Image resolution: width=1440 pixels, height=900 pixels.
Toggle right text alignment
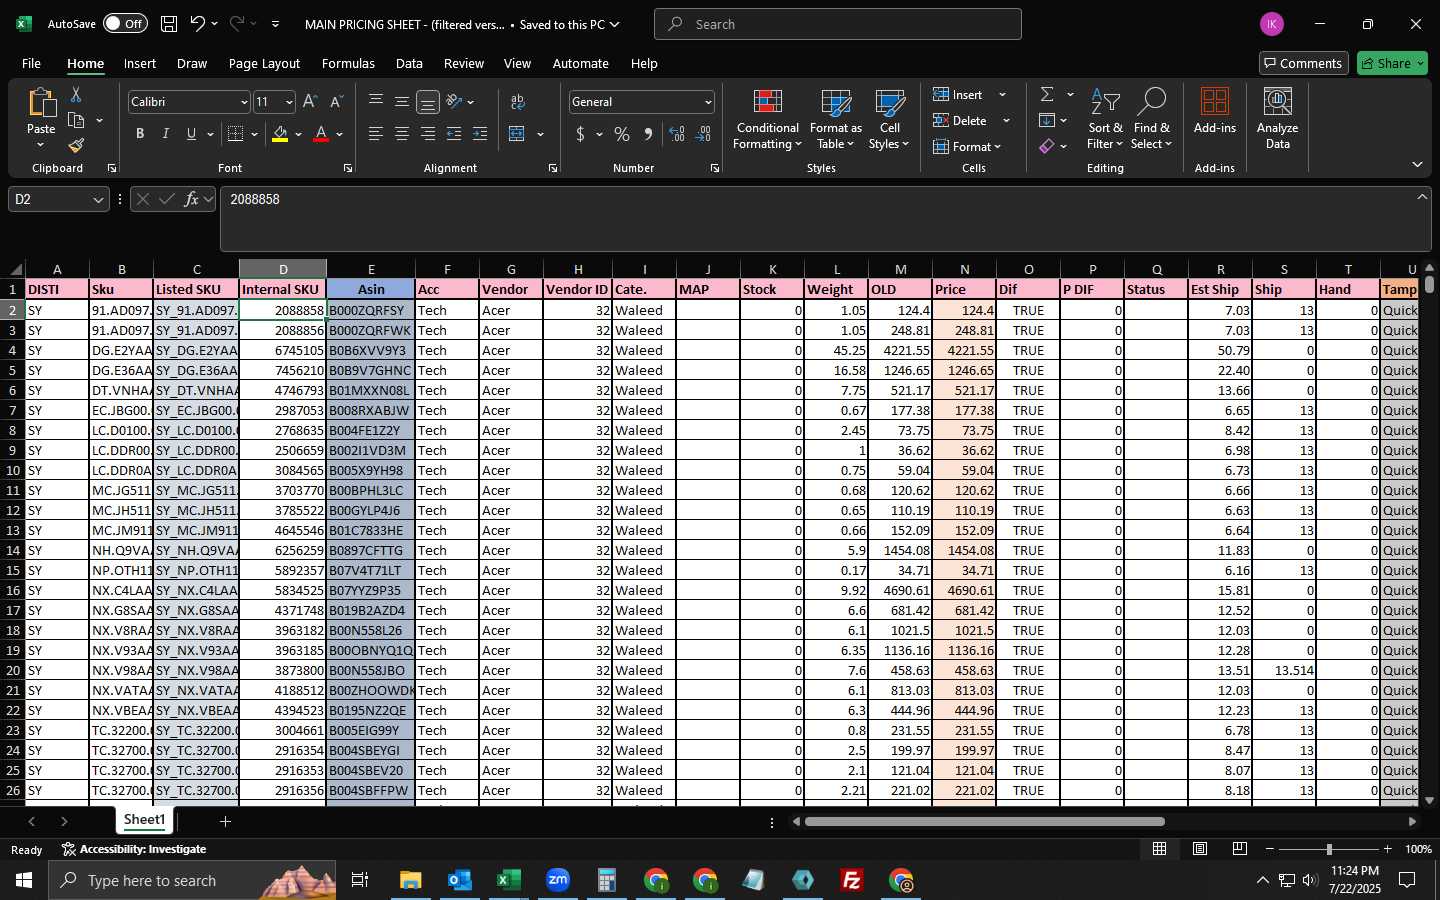428,134
